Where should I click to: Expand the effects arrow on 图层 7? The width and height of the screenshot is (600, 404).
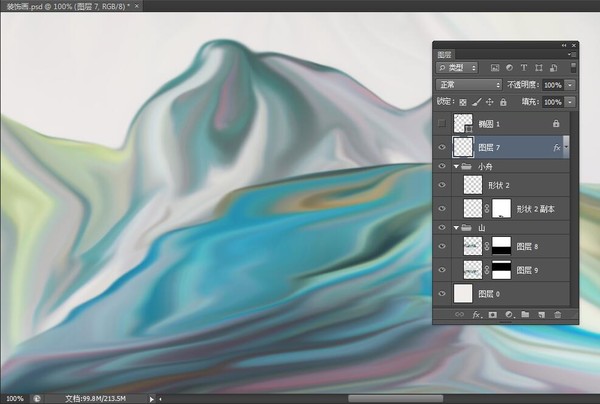(566, 147)
